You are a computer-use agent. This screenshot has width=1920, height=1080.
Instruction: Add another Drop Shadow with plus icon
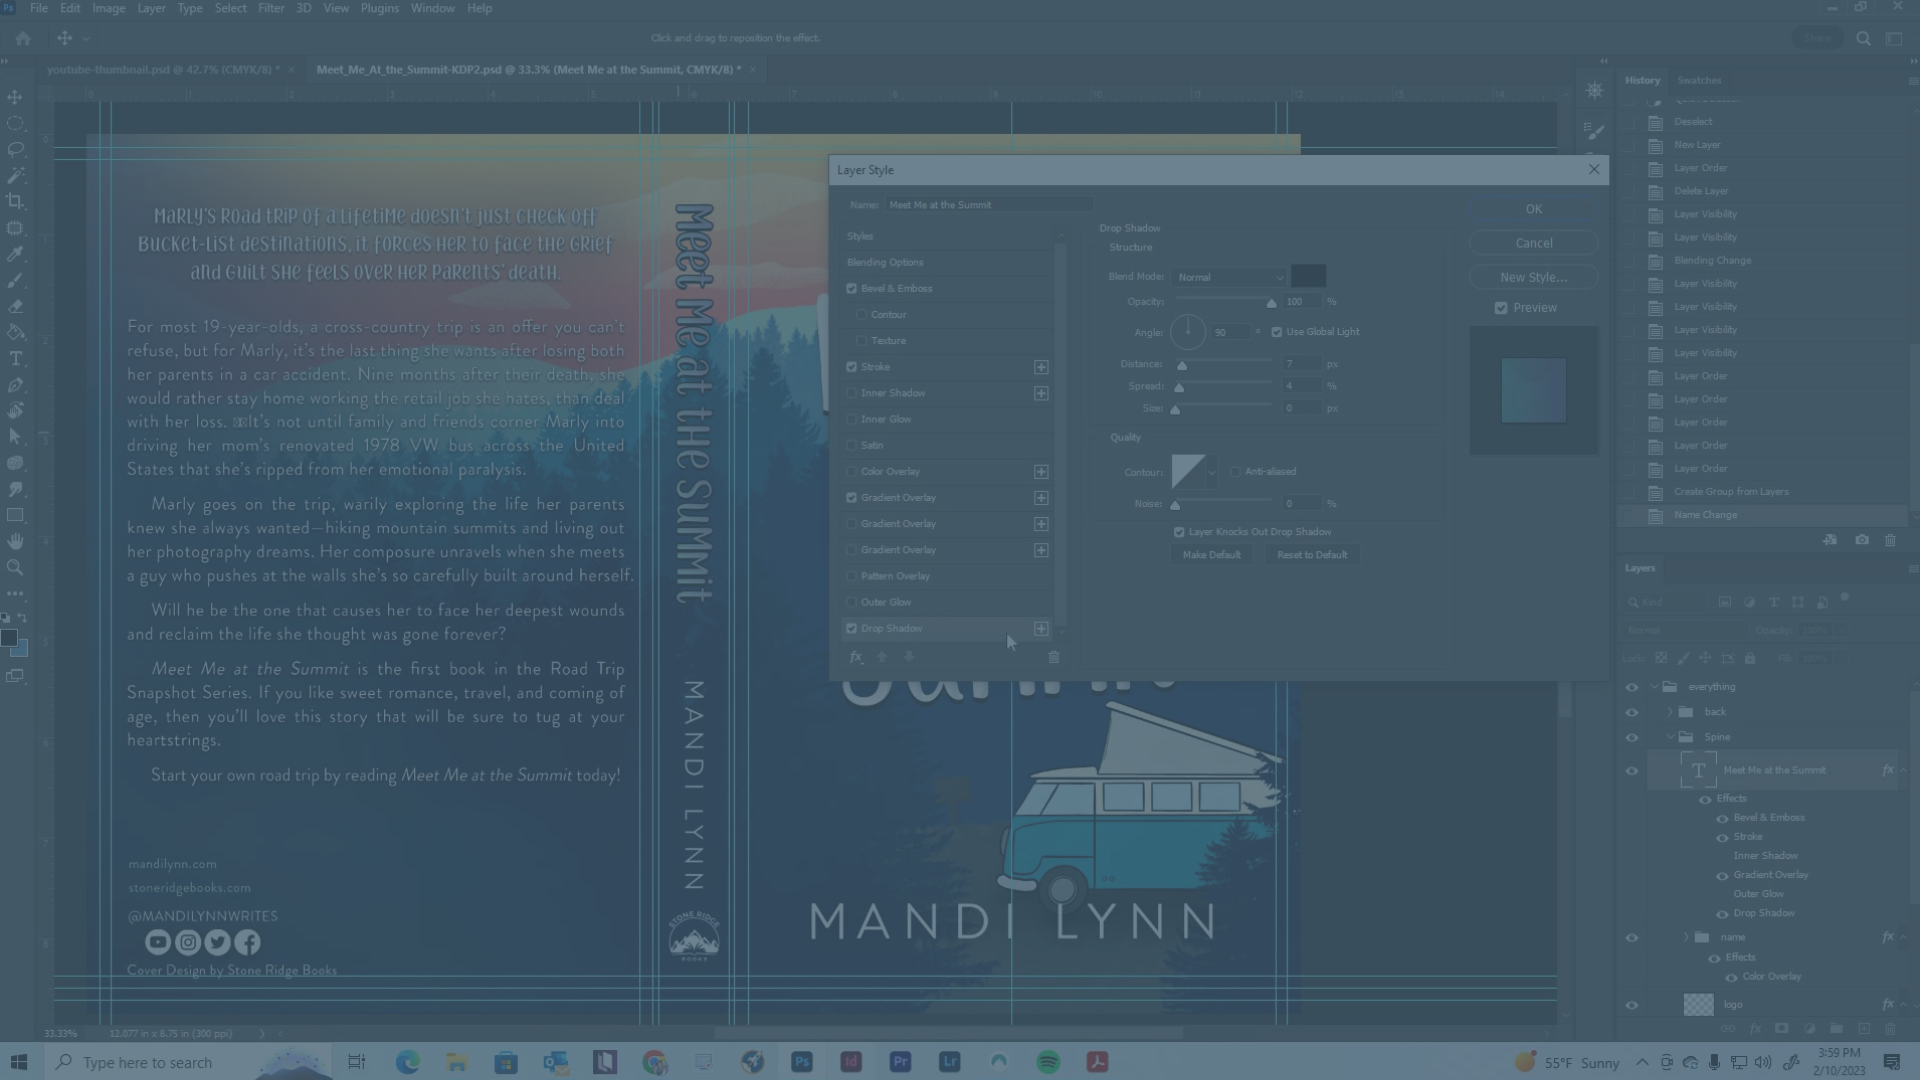point(1041,628)
